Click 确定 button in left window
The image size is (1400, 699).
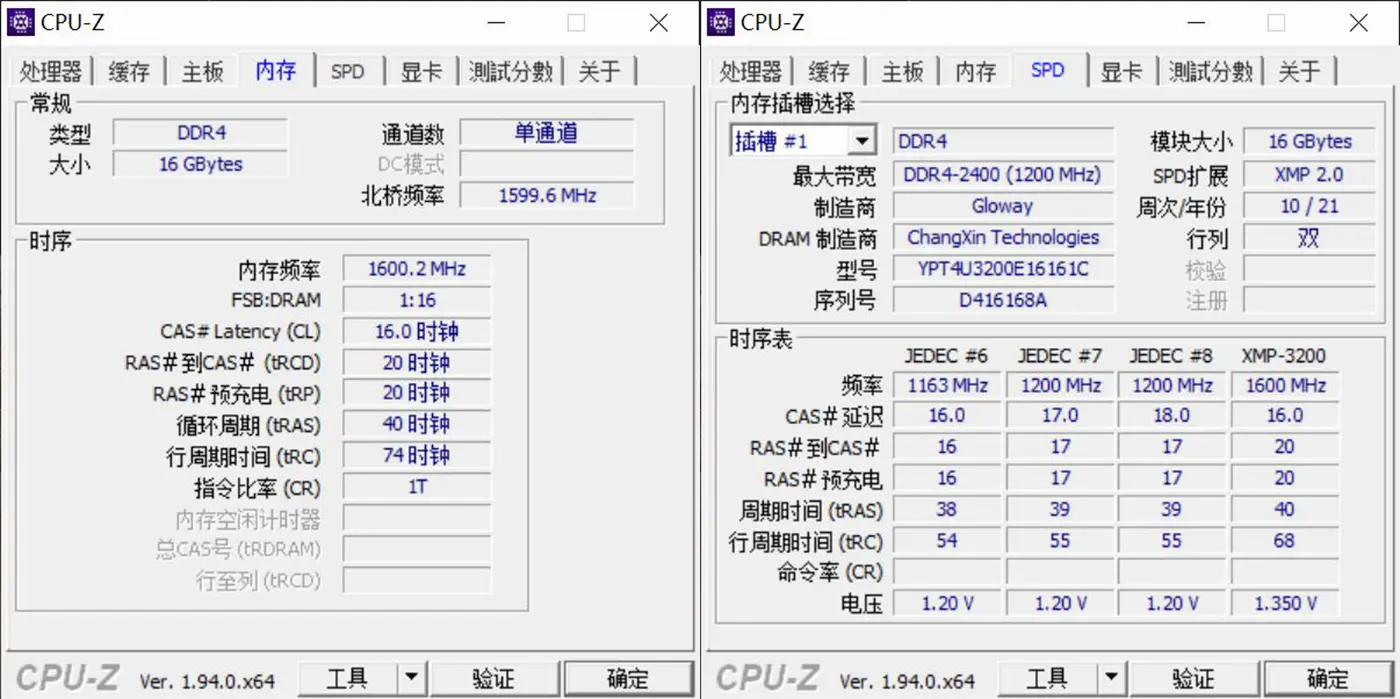(628, 680)
